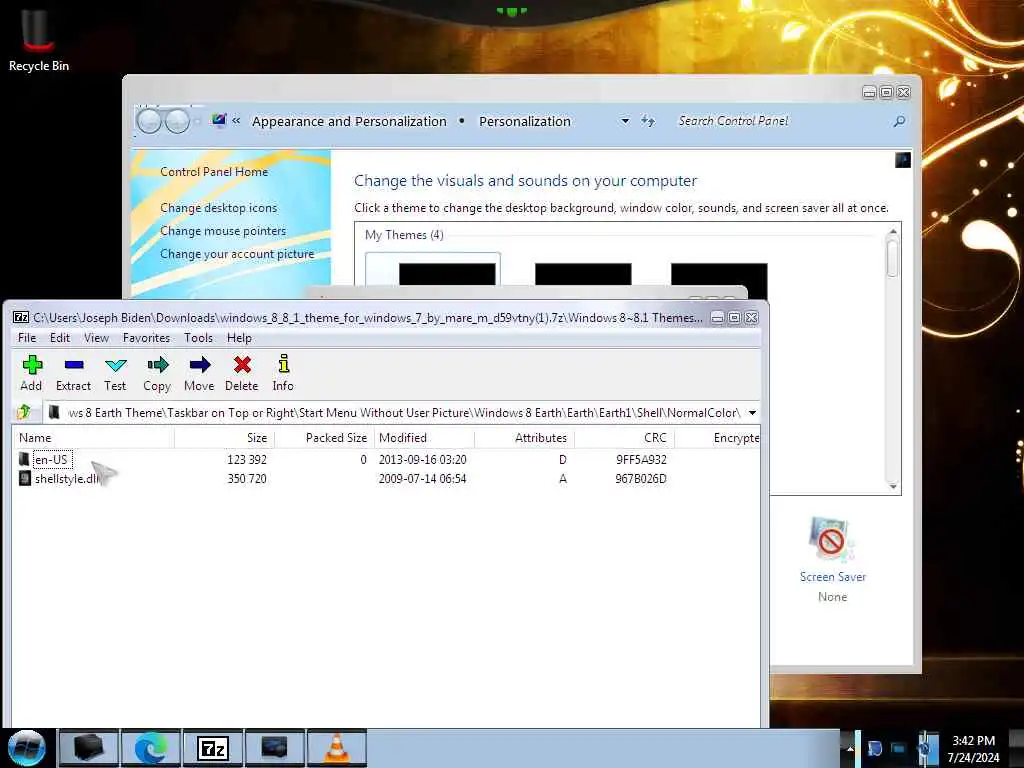Click the Personalization breadcrumb
The width and height of the screenshot is (1024, 768).
pyautogui.click(x=525, y=121)
